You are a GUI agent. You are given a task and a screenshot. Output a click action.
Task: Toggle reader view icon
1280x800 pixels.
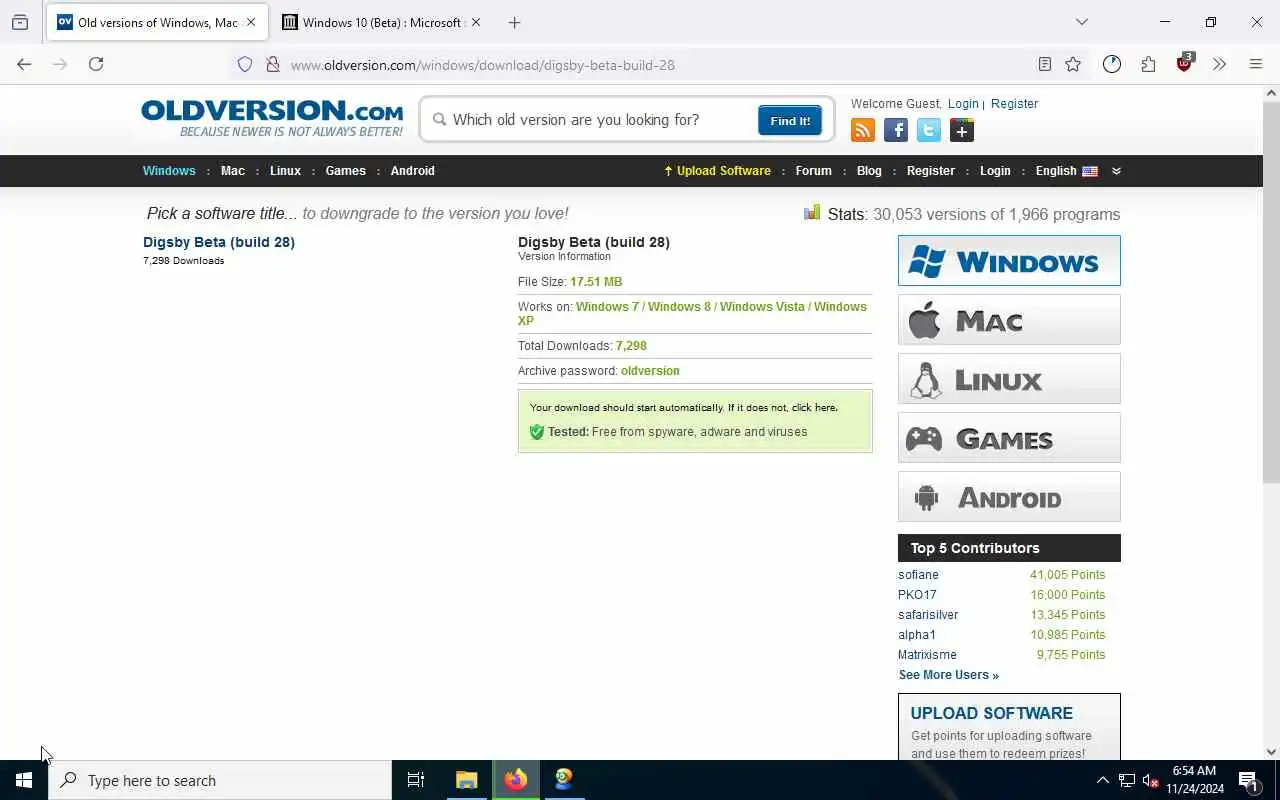coord(1045,64)
